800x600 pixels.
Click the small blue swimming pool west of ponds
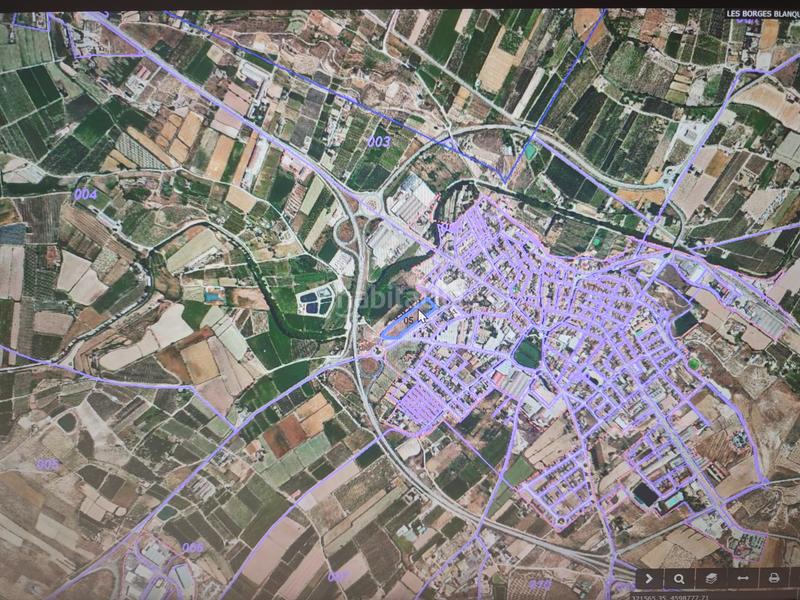213,296
